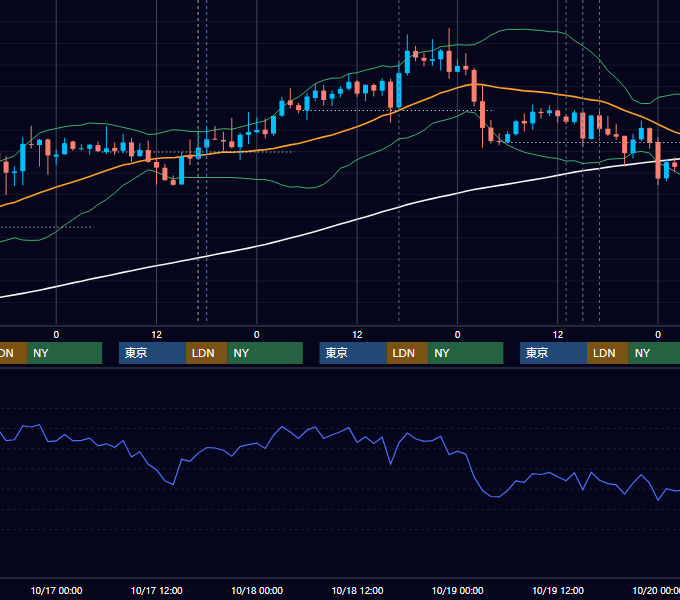
Task: Select the LDN session block for 10/17
Action: 206,353
